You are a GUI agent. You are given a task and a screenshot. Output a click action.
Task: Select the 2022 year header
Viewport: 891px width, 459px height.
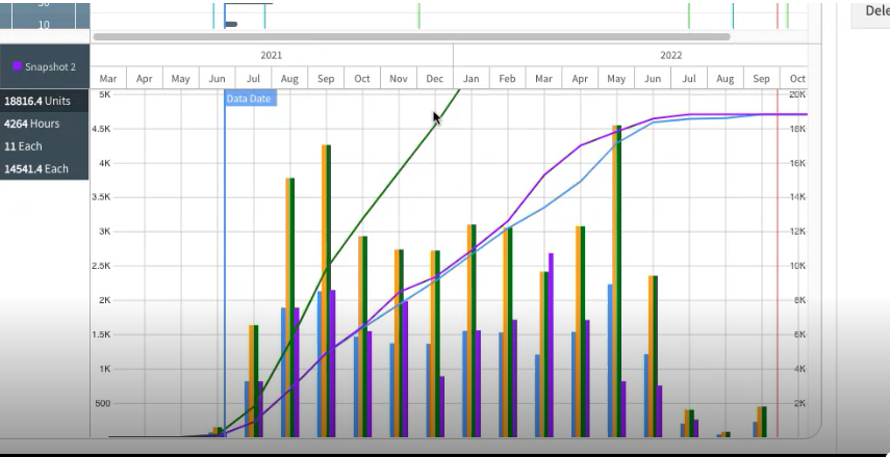click(x=671, y=56)
